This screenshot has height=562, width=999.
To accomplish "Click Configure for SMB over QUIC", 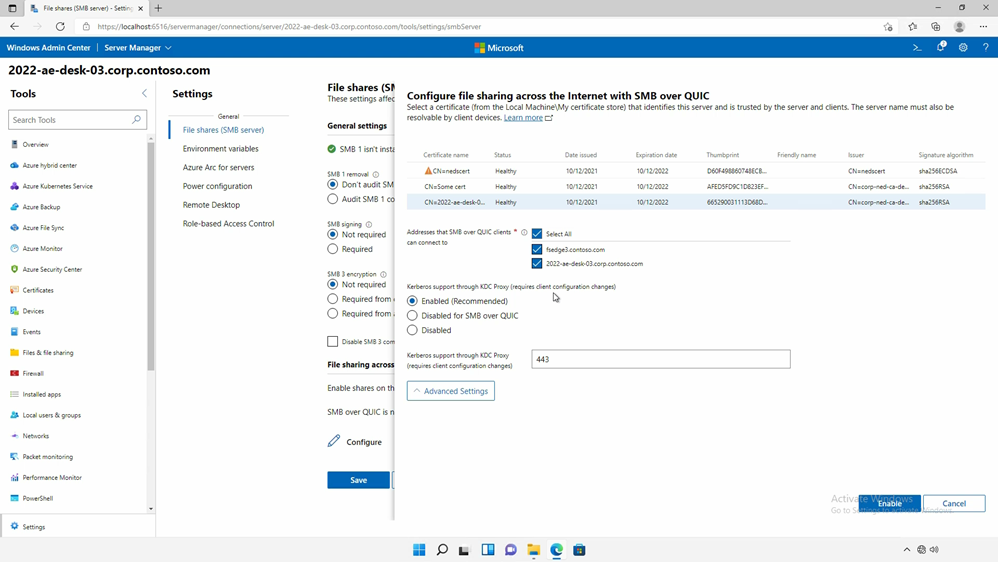I will [x=355, y=442].
